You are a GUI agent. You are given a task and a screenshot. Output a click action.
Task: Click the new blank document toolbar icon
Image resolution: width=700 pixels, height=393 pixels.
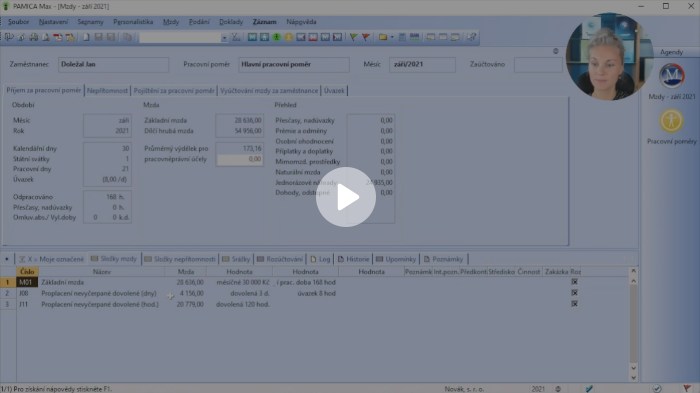coord(86,37)
